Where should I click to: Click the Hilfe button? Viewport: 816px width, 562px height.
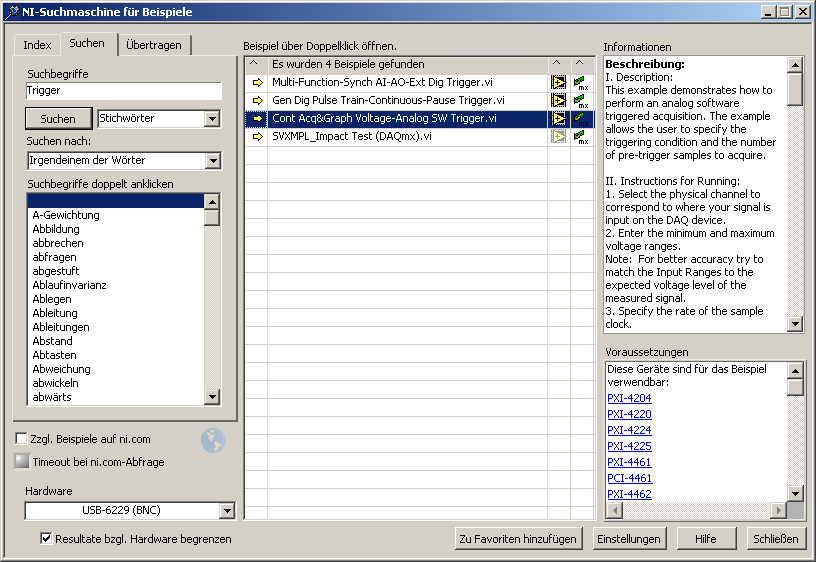[x=706, y=539]
